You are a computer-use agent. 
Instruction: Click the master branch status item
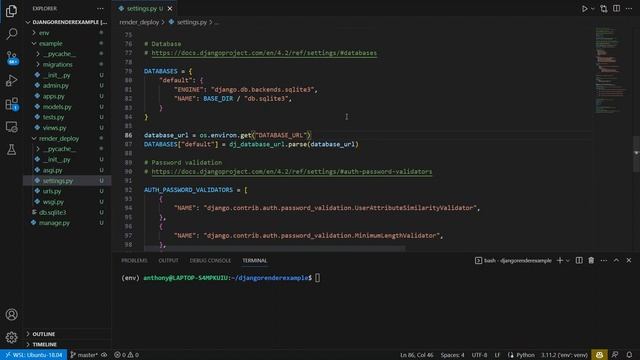click(x=84, y=355)
